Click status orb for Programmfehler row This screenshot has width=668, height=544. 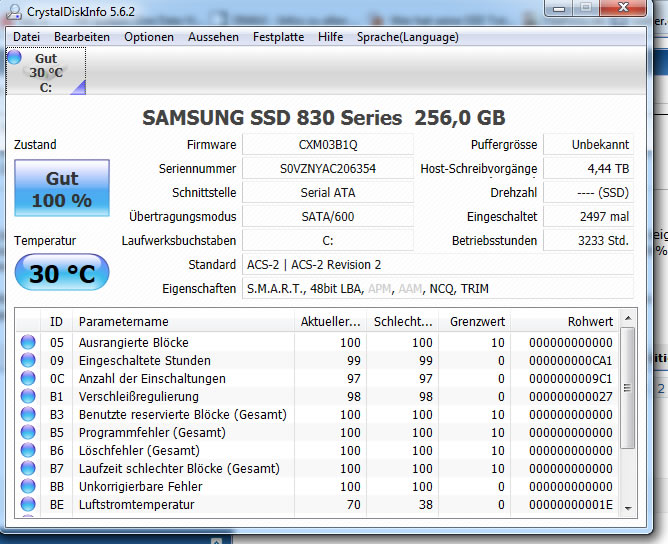pos(28,432)
